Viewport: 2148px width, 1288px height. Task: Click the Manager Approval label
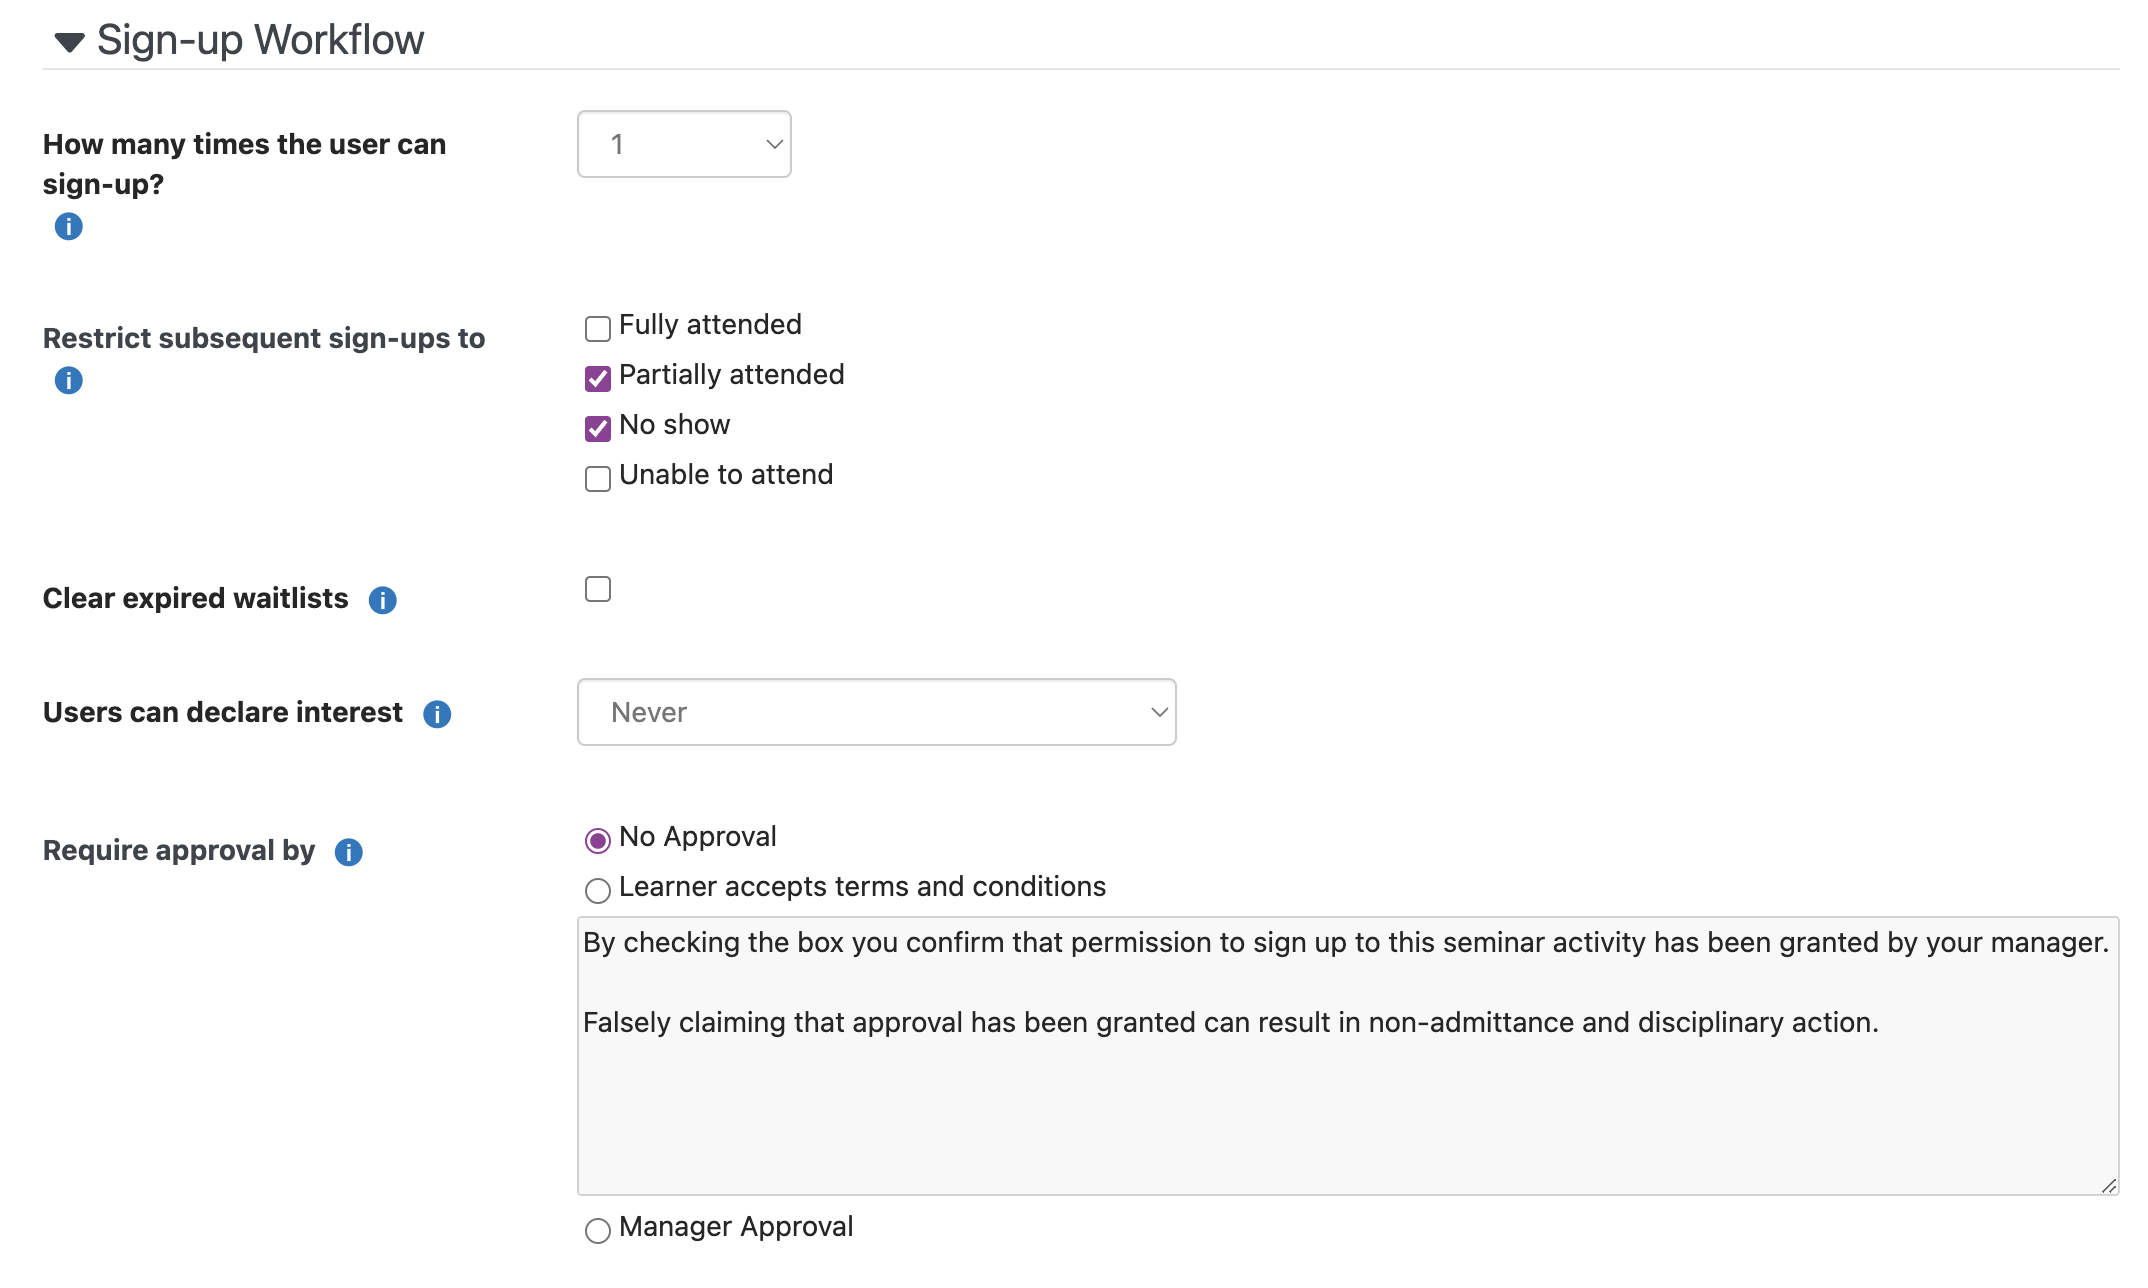click(x=736, y=1227)
